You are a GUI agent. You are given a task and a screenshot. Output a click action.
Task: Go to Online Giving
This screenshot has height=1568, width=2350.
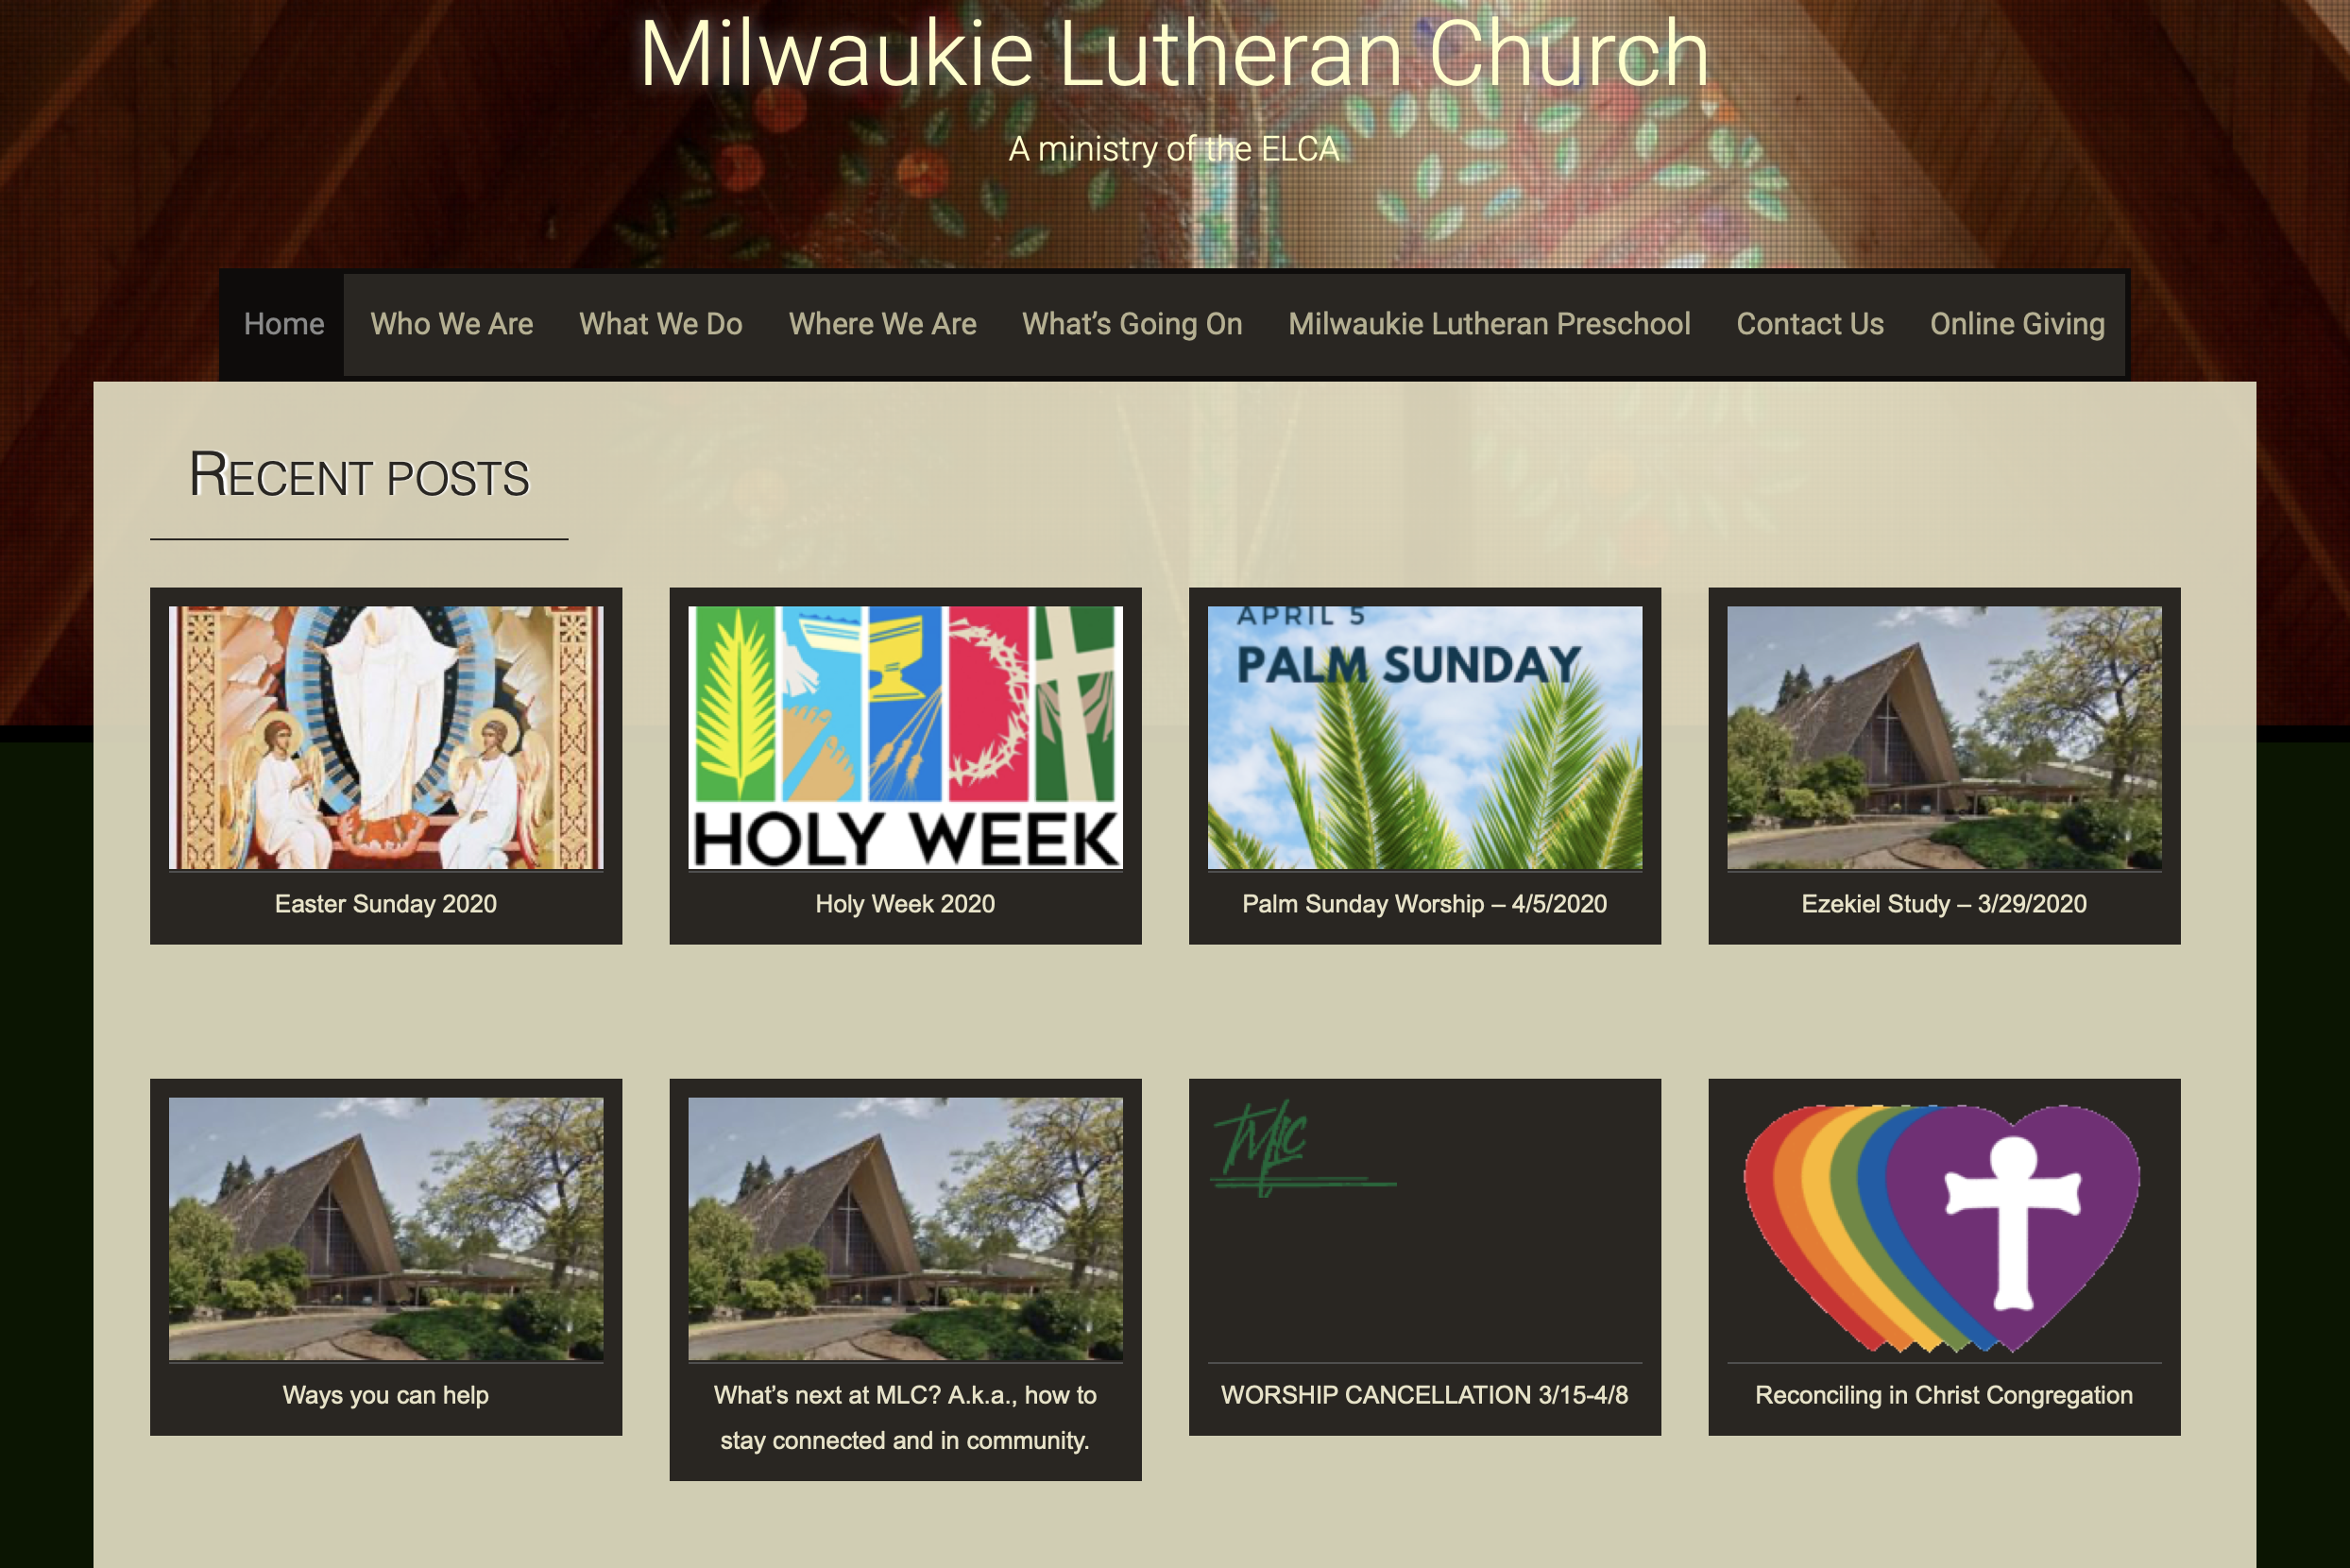pos(2017,324)
